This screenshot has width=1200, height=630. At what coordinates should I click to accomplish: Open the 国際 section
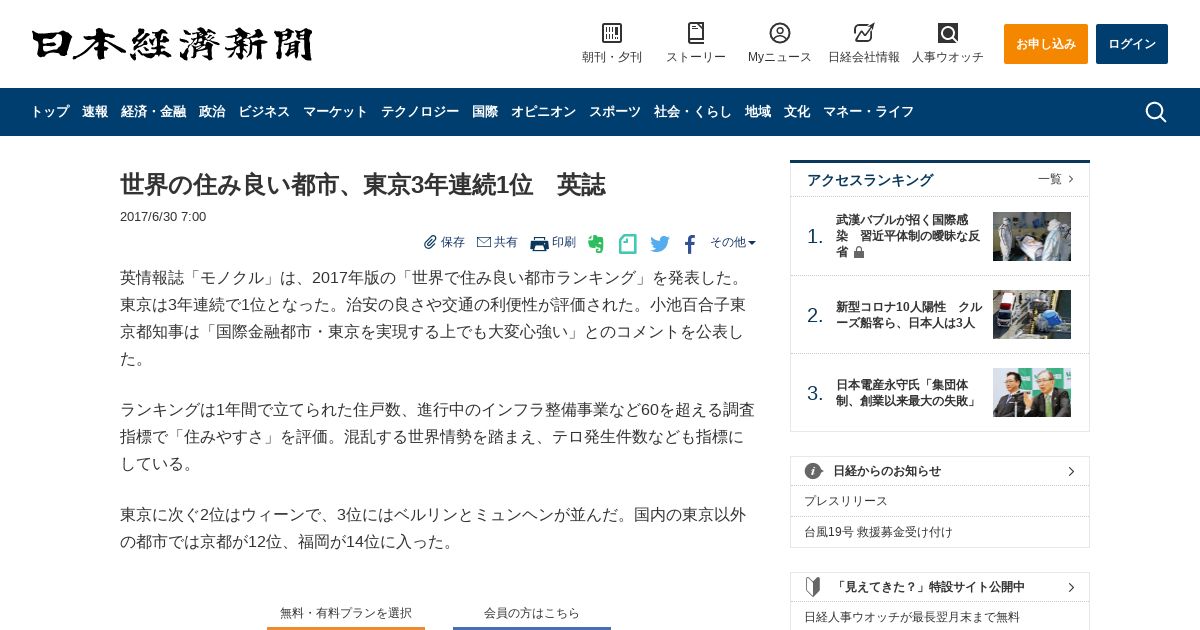click(485, 112)
